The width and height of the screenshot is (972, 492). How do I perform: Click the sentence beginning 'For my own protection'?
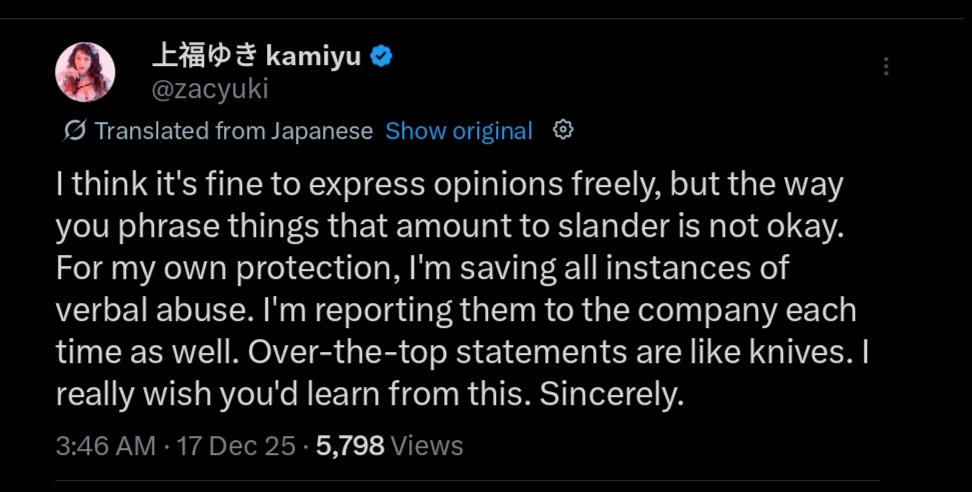point(422,269)
